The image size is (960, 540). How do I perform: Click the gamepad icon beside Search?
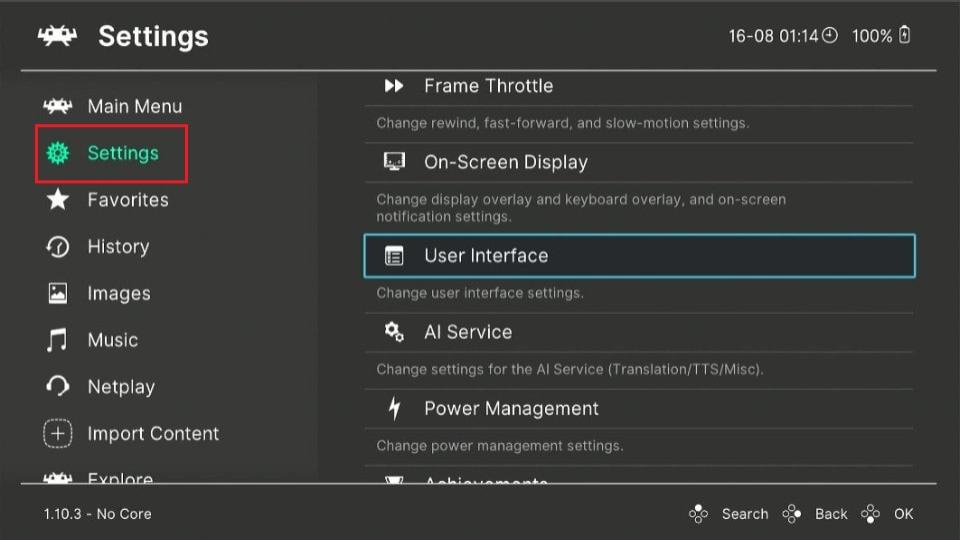[698, 514]
